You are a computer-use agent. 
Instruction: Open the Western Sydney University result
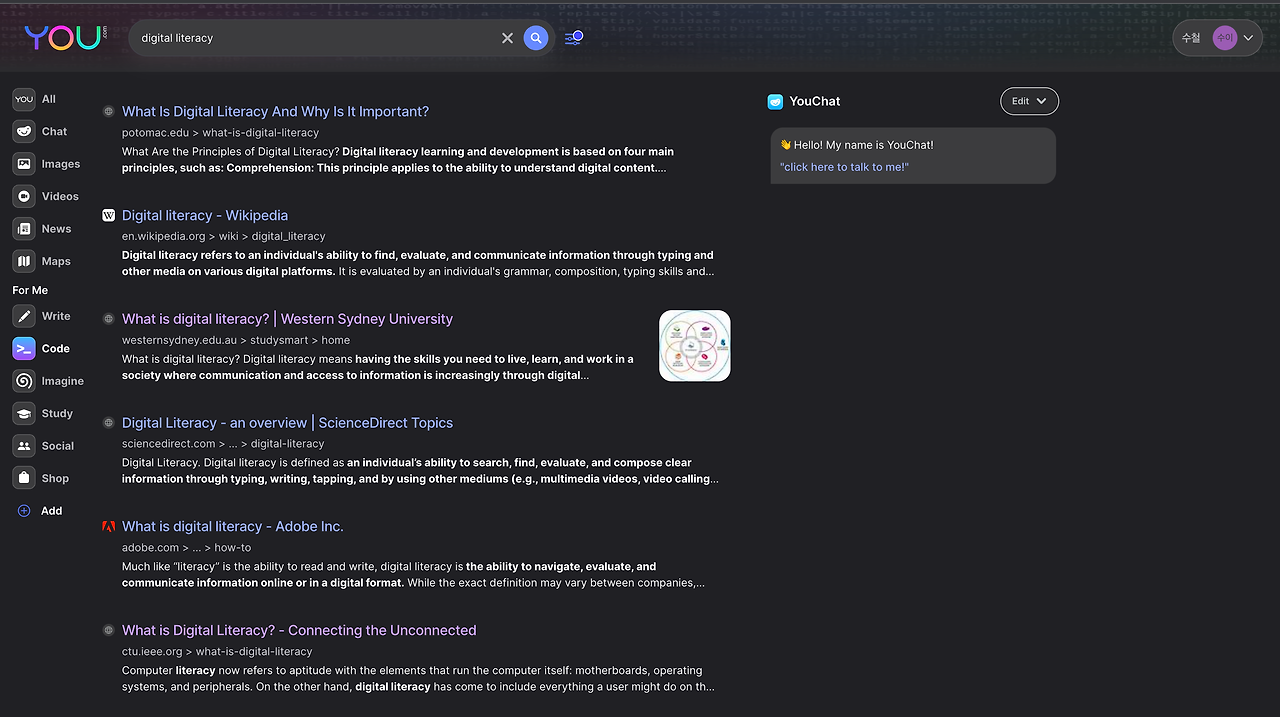coord(287,319)
